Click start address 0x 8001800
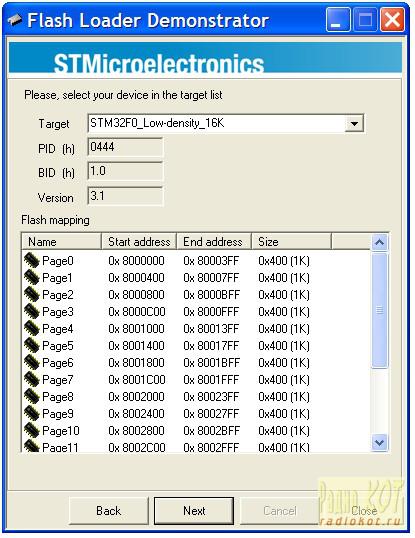Screen dimensions: 415x538 coord(137,363)
